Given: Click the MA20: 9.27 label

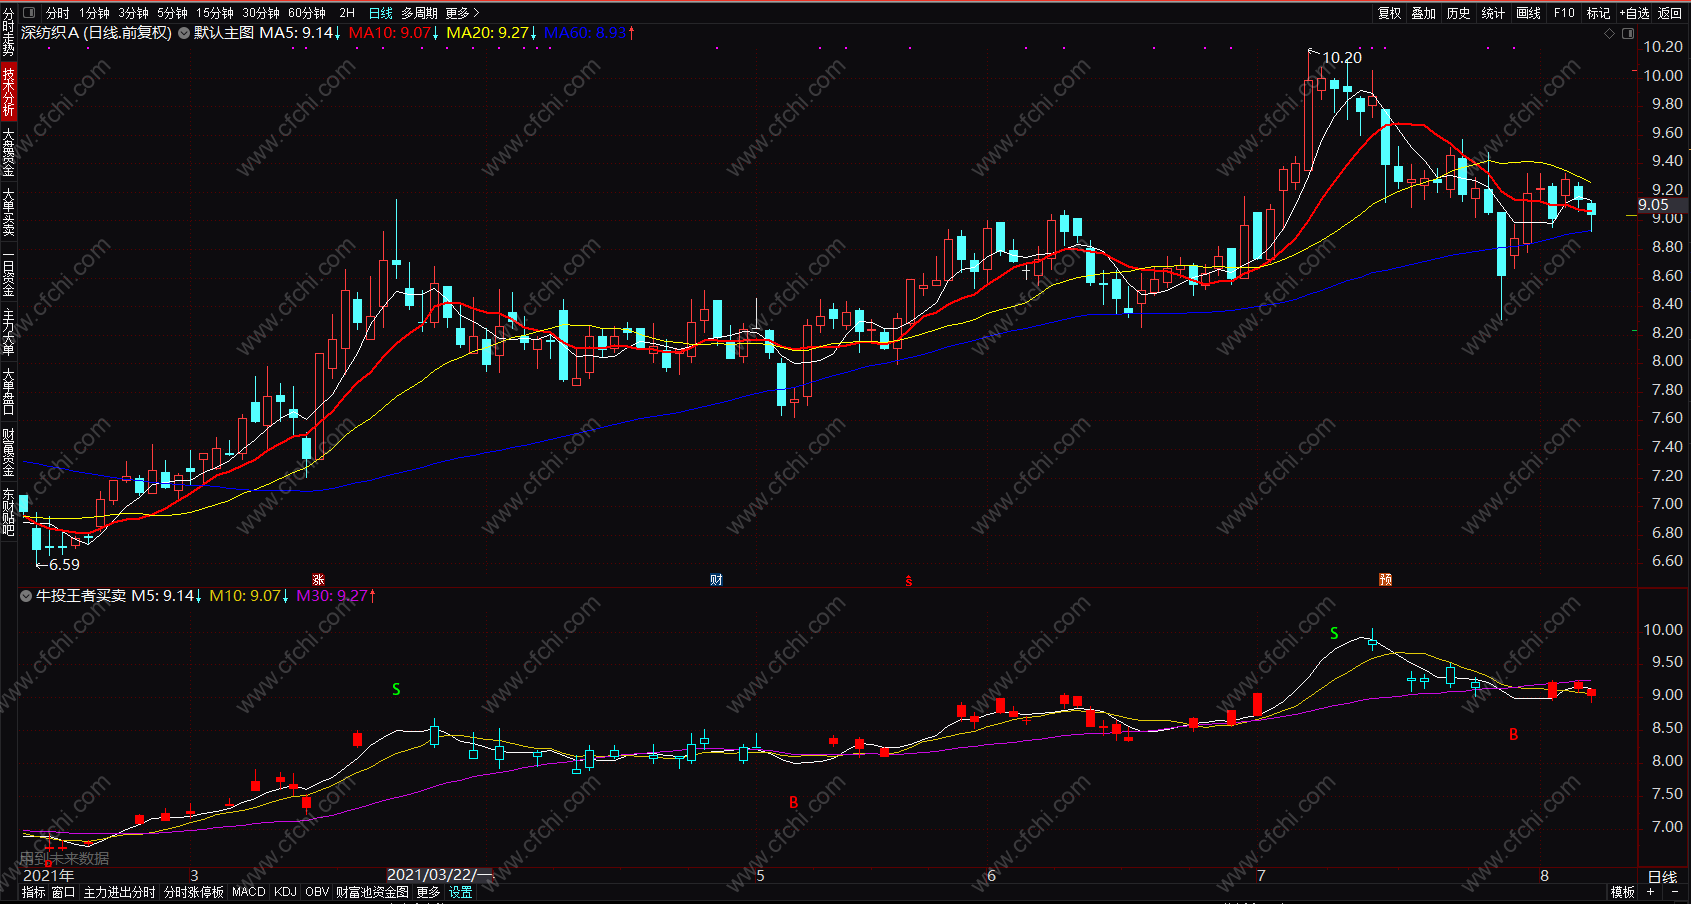Looking at the screenshot, I should pos(491,33).
